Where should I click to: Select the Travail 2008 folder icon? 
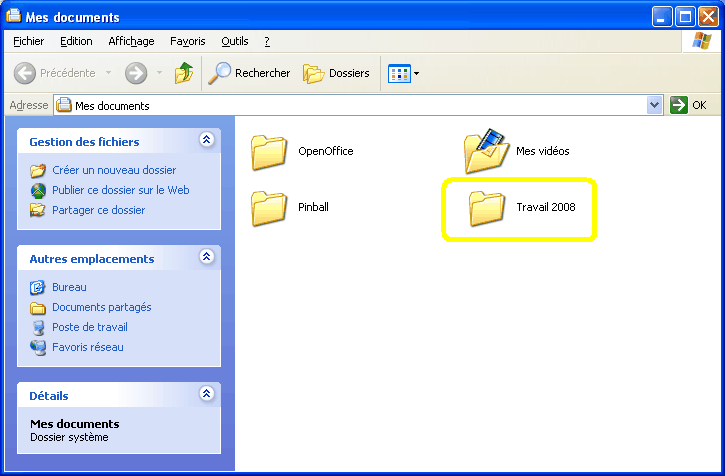(x=487, y=209)
